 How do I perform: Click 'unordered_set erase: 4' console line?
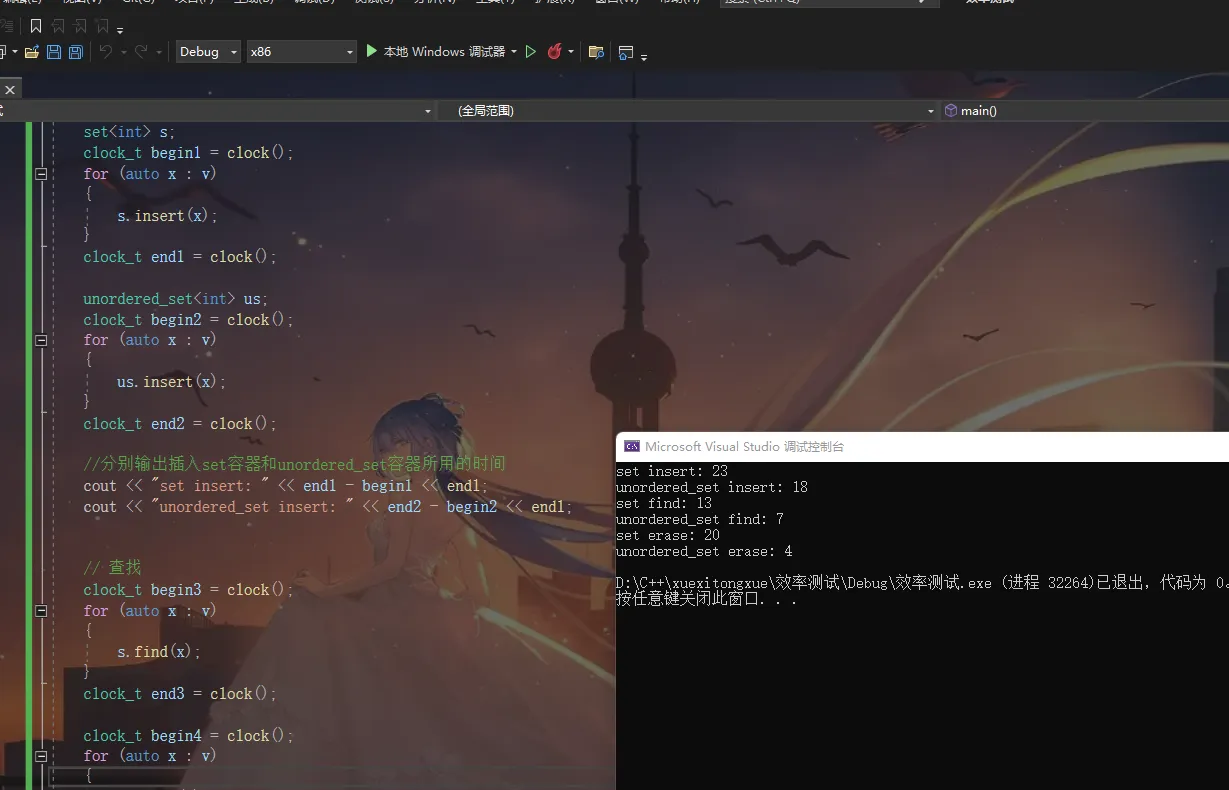coord(704,552)
